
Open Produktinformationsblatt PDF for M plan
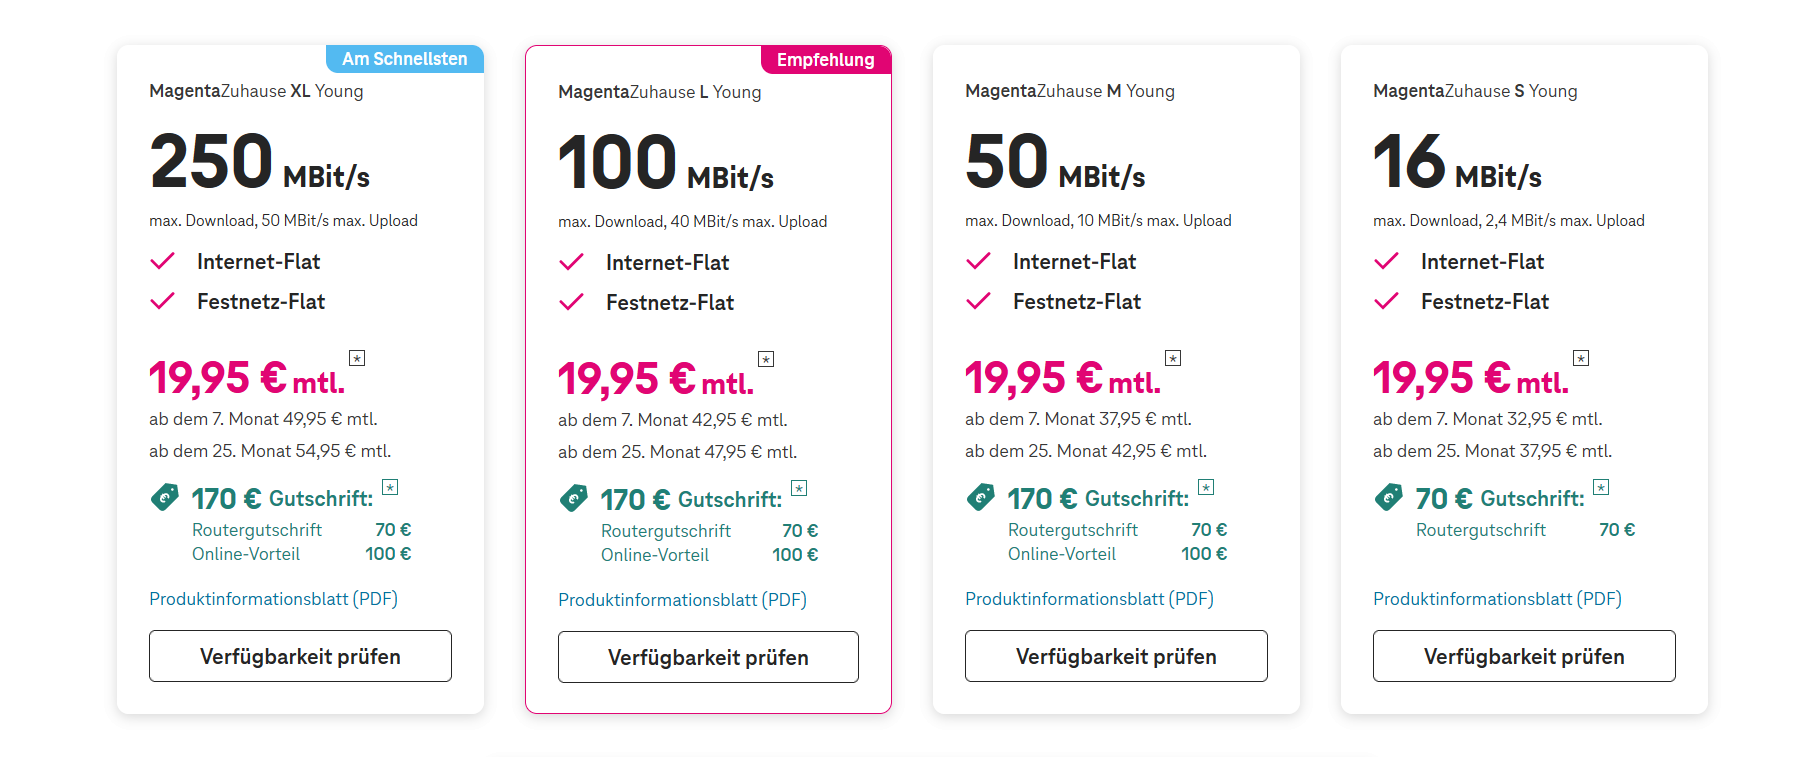coord(1089,599)
